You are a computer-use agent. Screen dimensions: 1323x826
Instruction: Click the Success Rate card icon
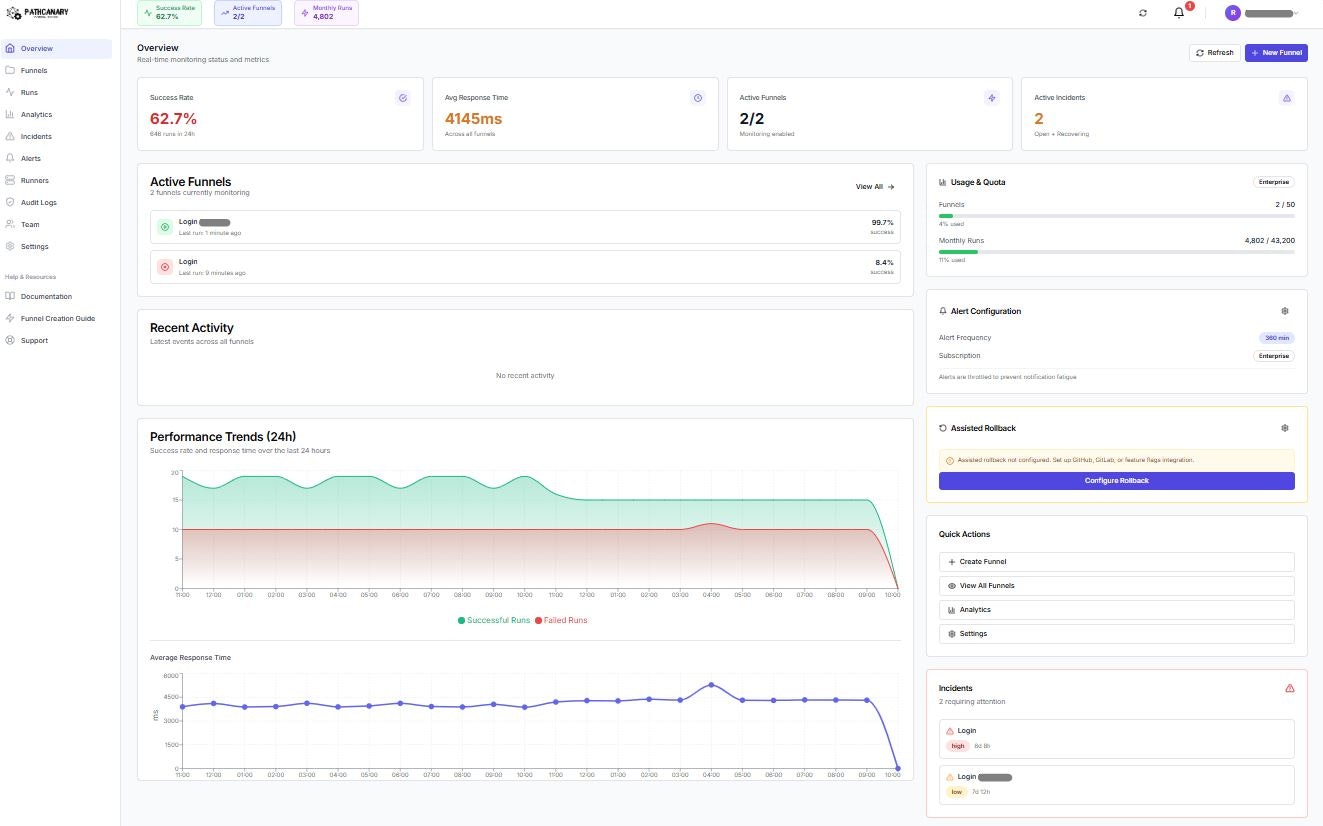click(402, 98)
